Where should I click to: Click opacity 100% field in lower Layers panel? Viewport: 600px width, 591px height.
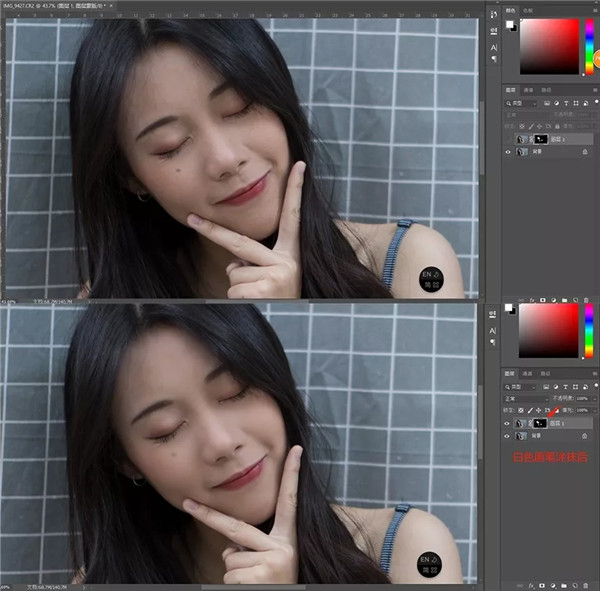(583, 399)
